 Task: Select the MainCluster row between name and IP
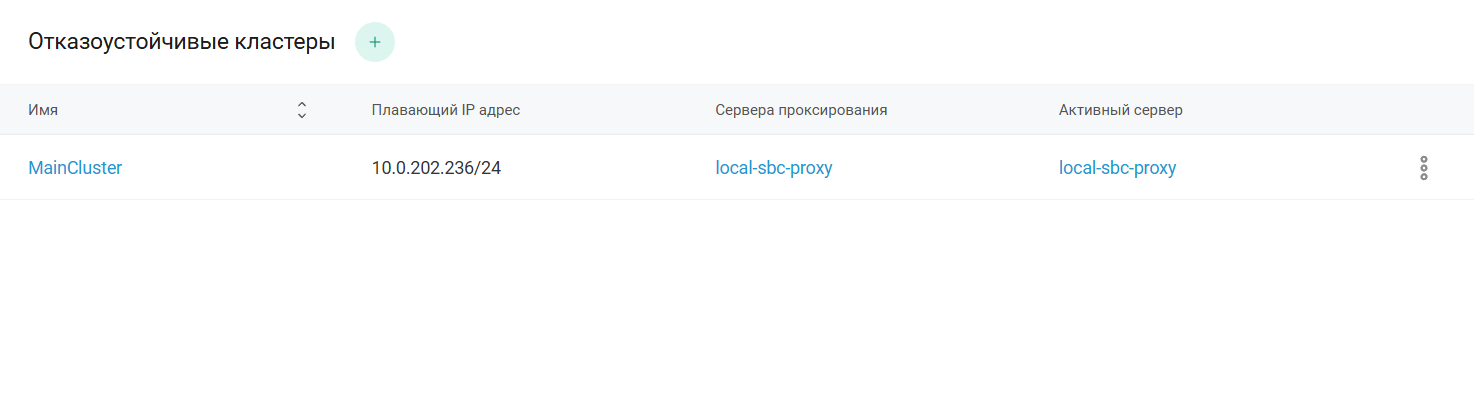click(x=240, y=168)
